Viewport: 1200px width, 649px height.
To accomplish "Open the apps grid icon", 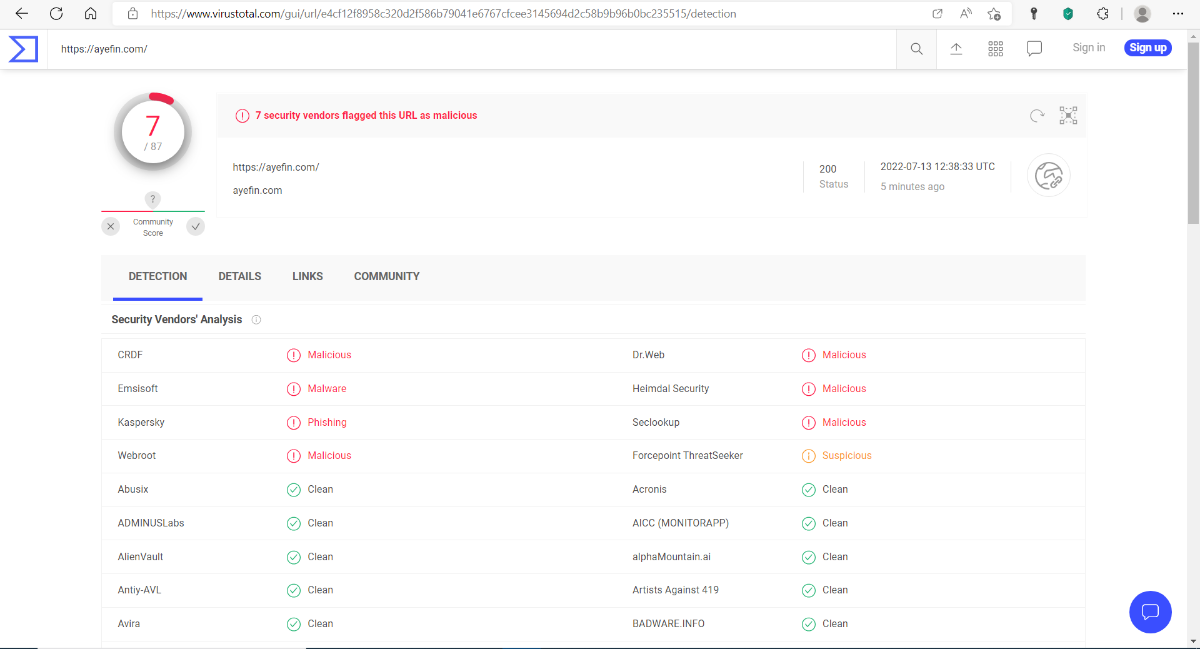I will click(995, 49).
